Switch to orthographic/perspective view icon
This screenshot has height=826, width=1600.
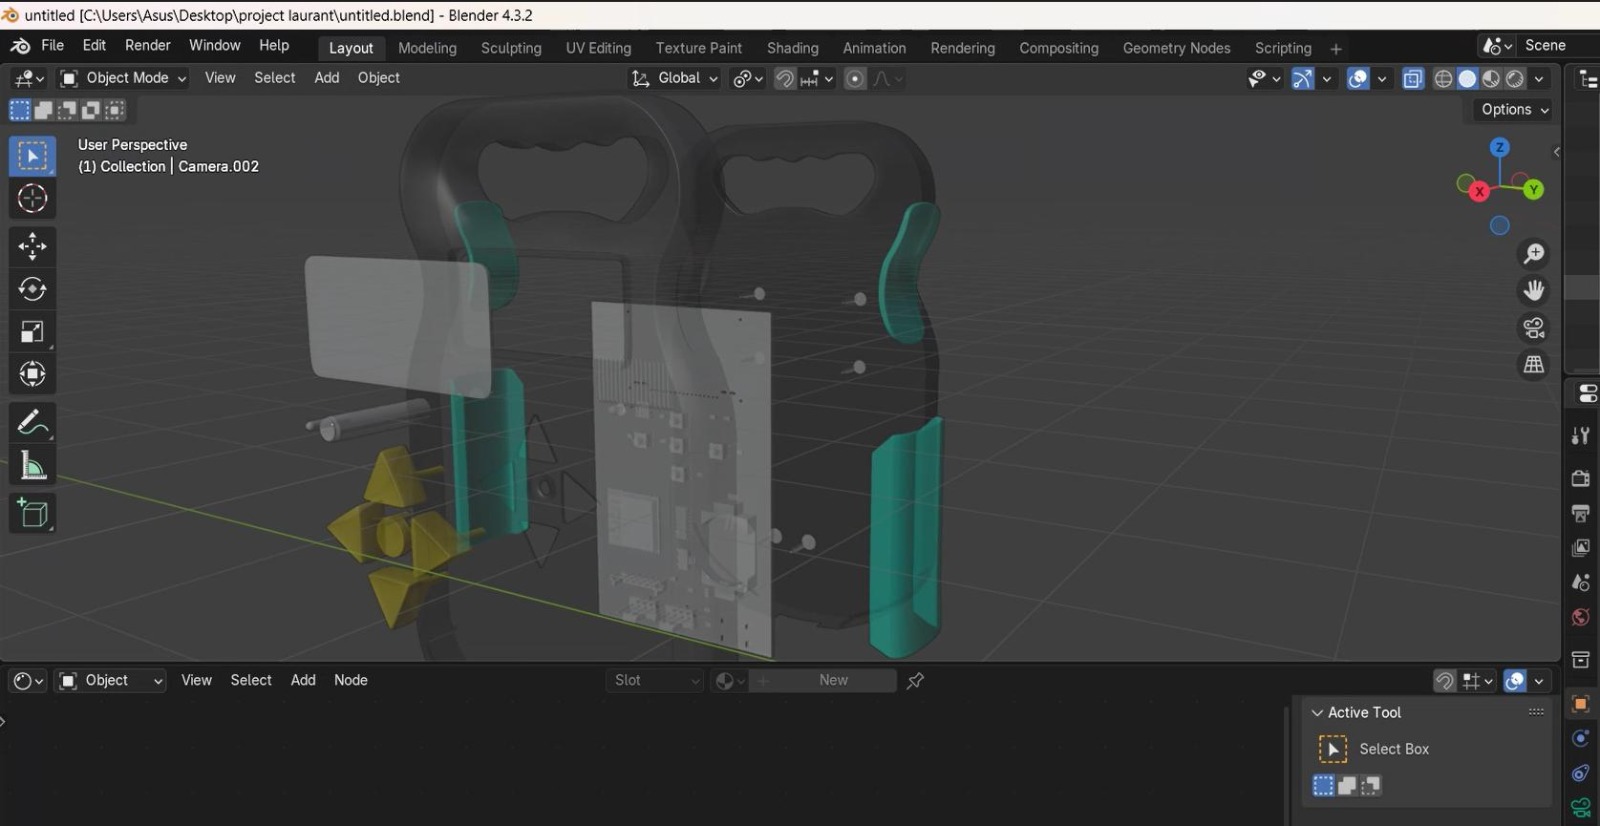point(1533,365)
